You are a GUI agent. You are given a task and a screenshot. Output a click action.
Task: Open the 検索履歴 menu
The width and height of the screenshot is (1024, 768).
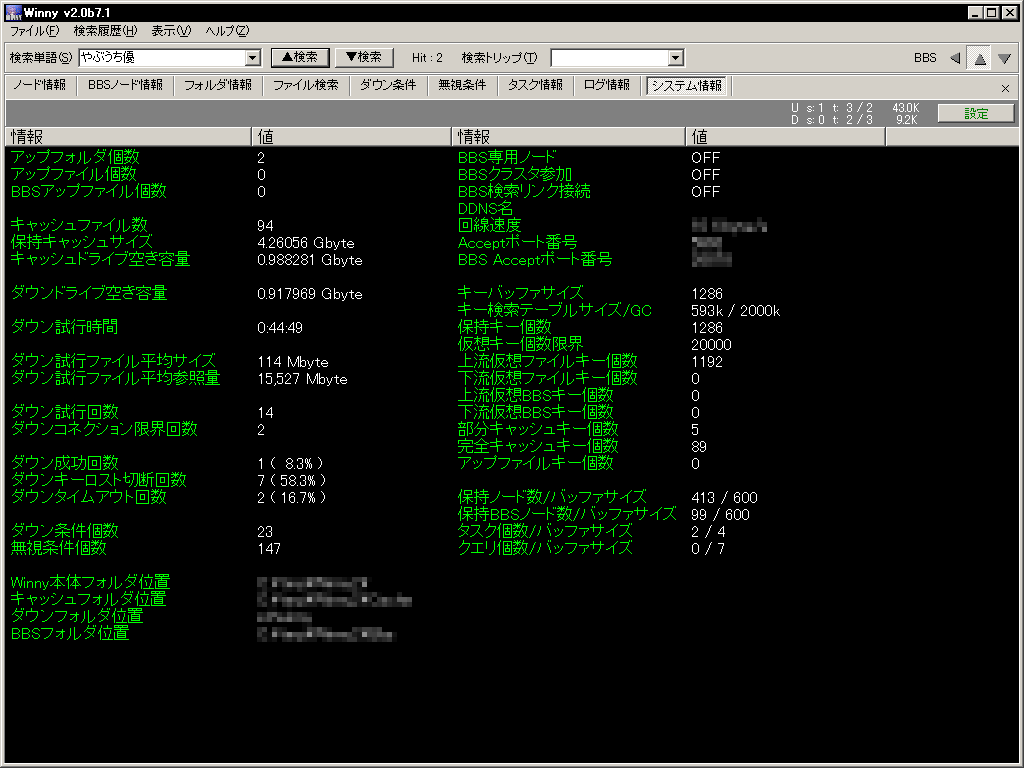105,31
